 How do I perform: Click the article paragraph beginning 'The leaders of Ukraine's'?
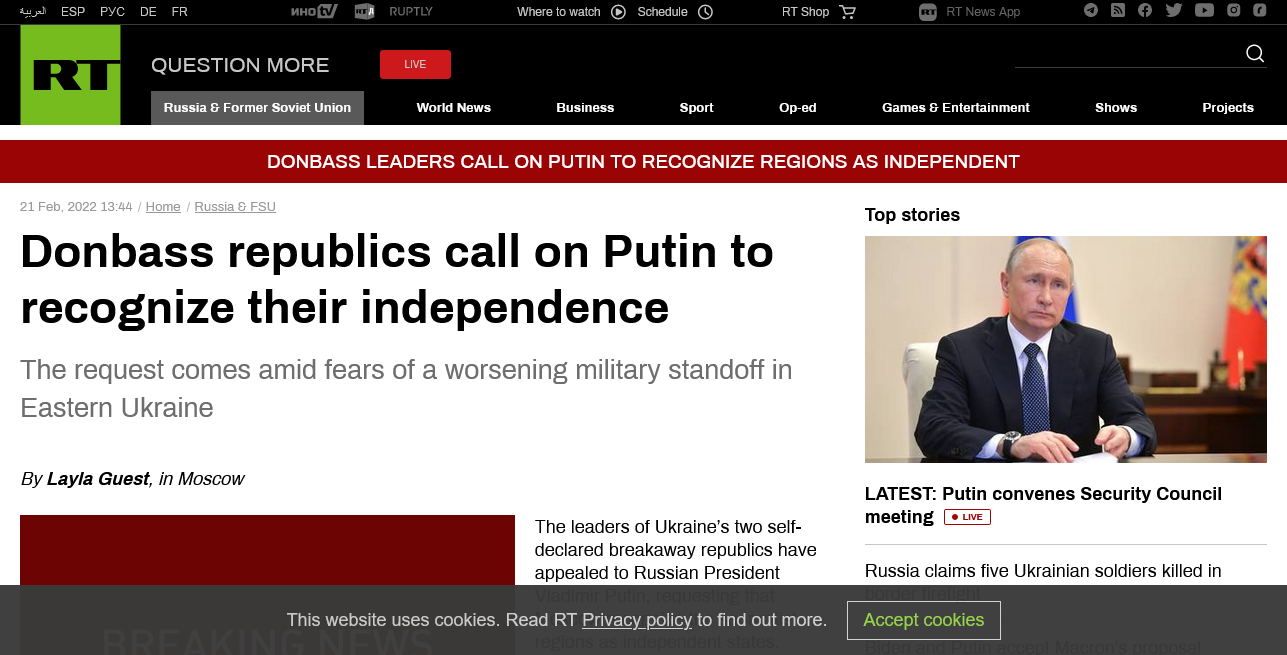pyautogui.click(x=676, y=584)
